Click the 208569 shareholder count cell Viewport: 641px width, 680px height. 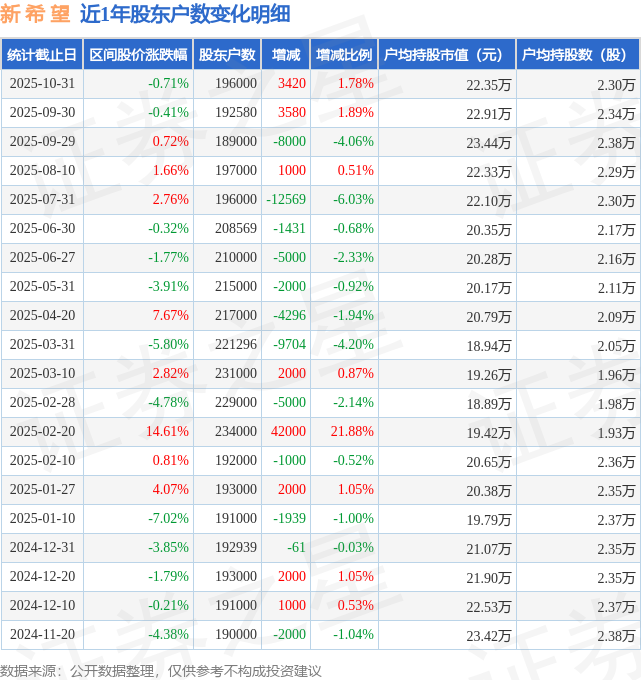click(235, 229)
